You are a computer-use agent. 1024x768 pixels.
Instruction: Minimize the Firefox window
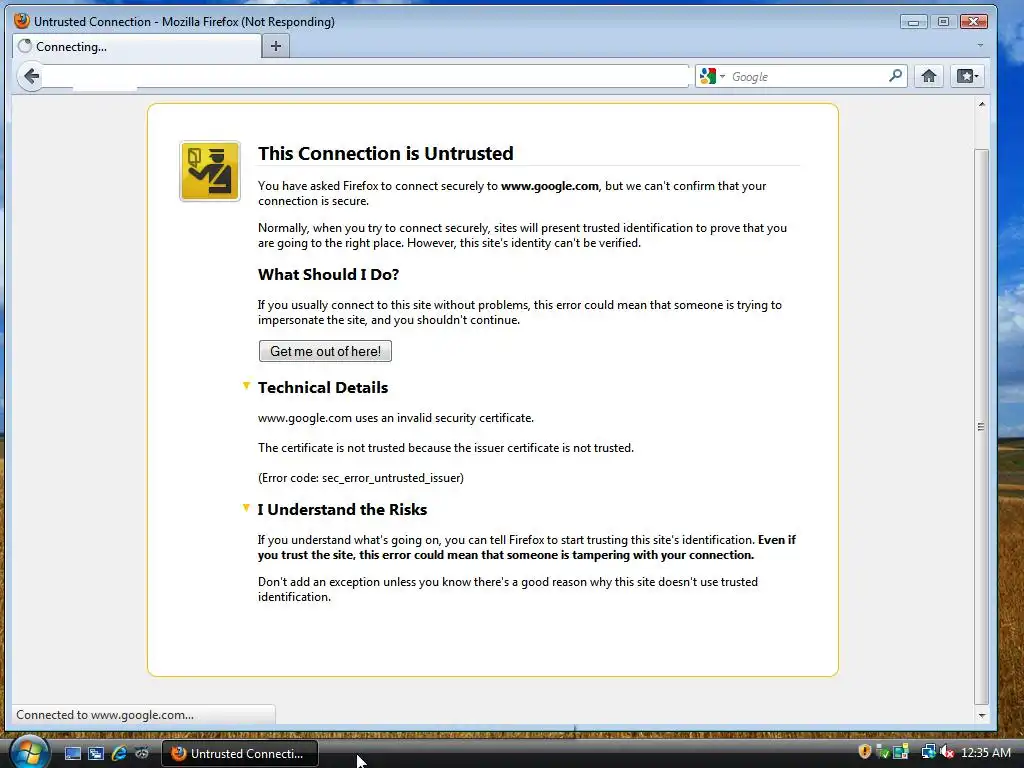(913, 22)
